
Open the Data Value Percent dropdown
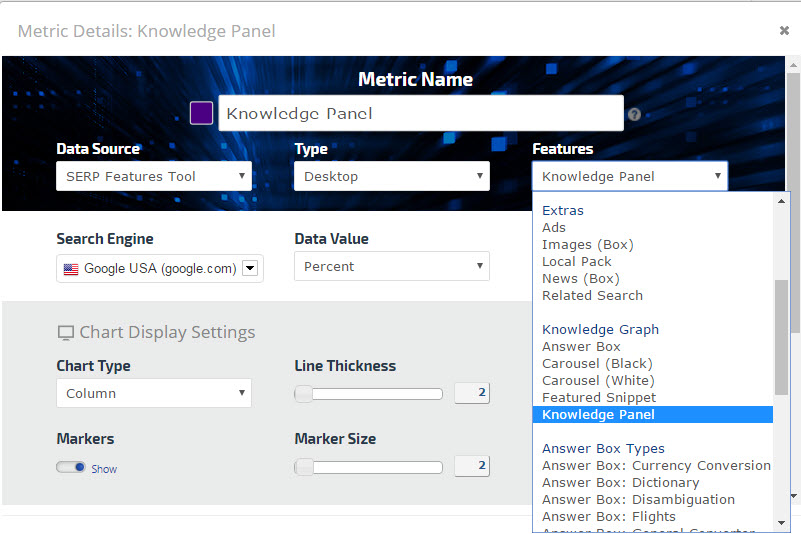[391, 267]
